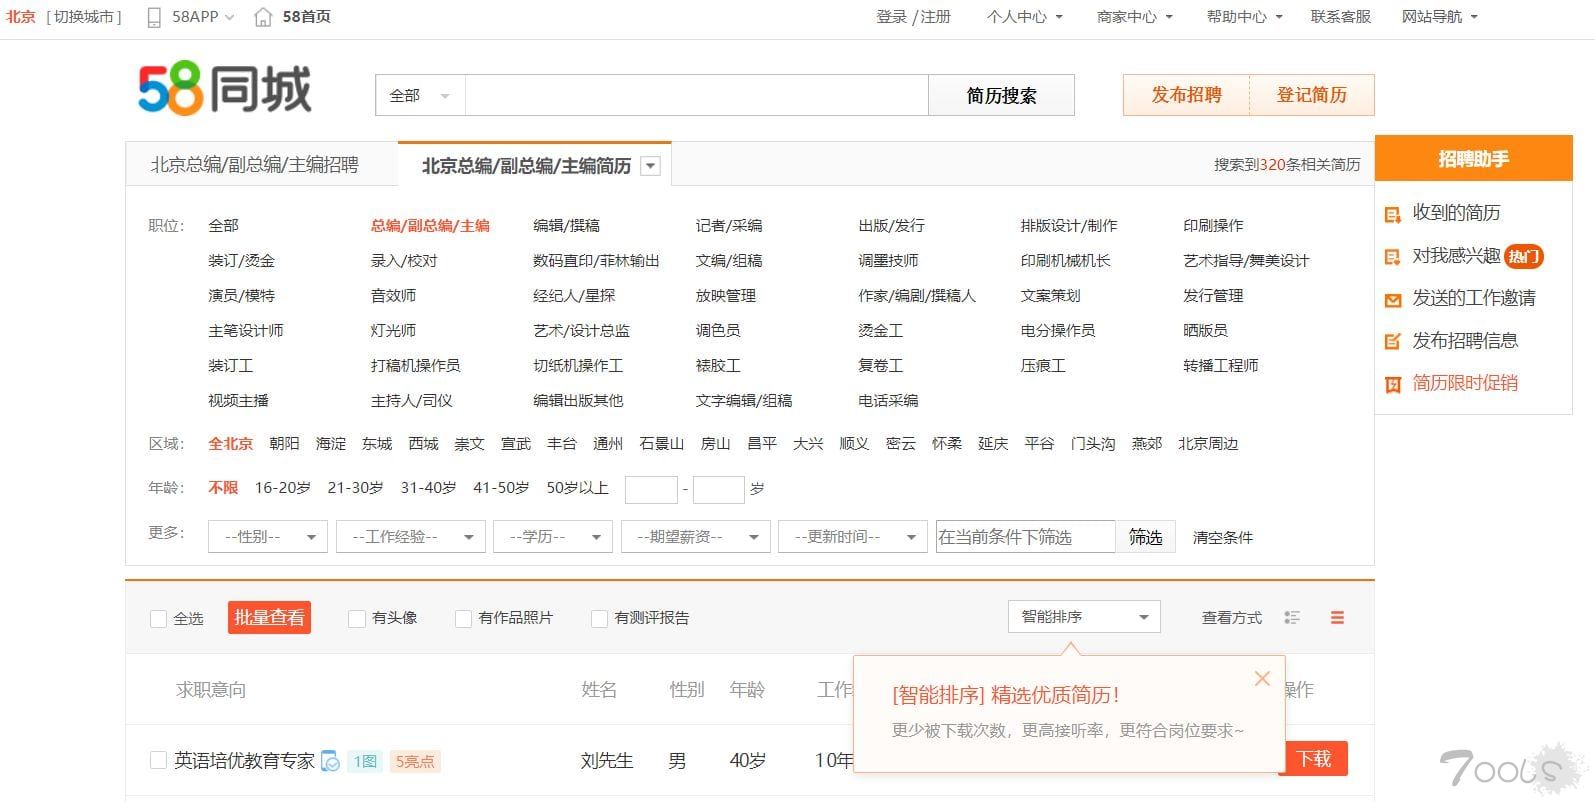
Task: Open the 个人中心 menu
Action: (1024, 17)
